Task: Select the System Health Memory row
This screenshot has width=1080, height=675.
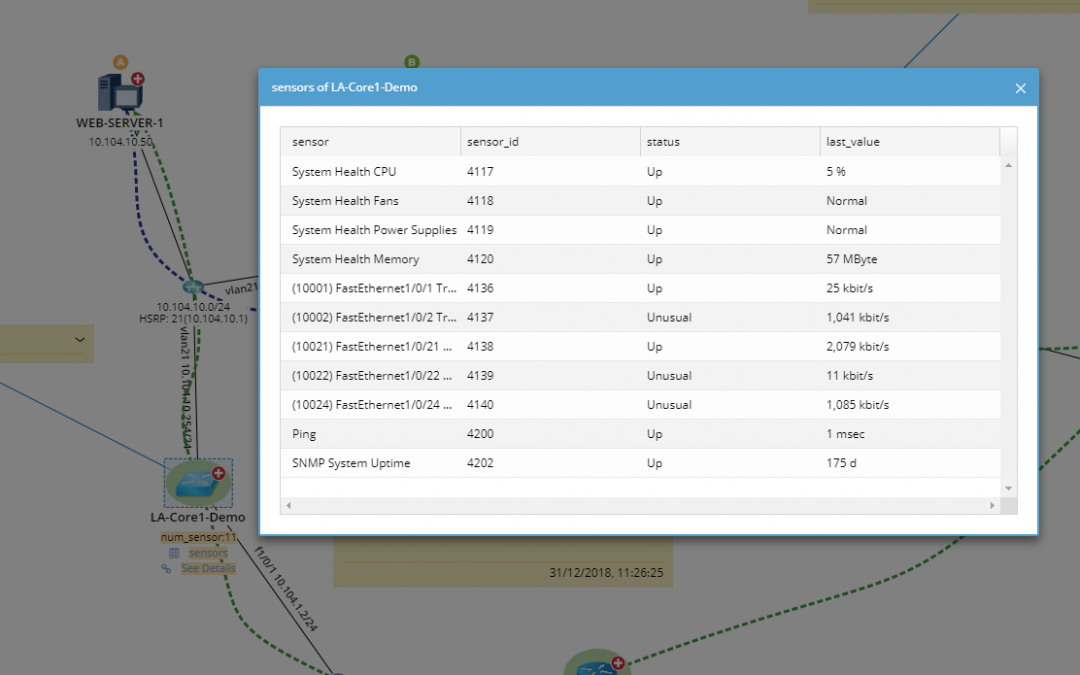Action: 640,259
